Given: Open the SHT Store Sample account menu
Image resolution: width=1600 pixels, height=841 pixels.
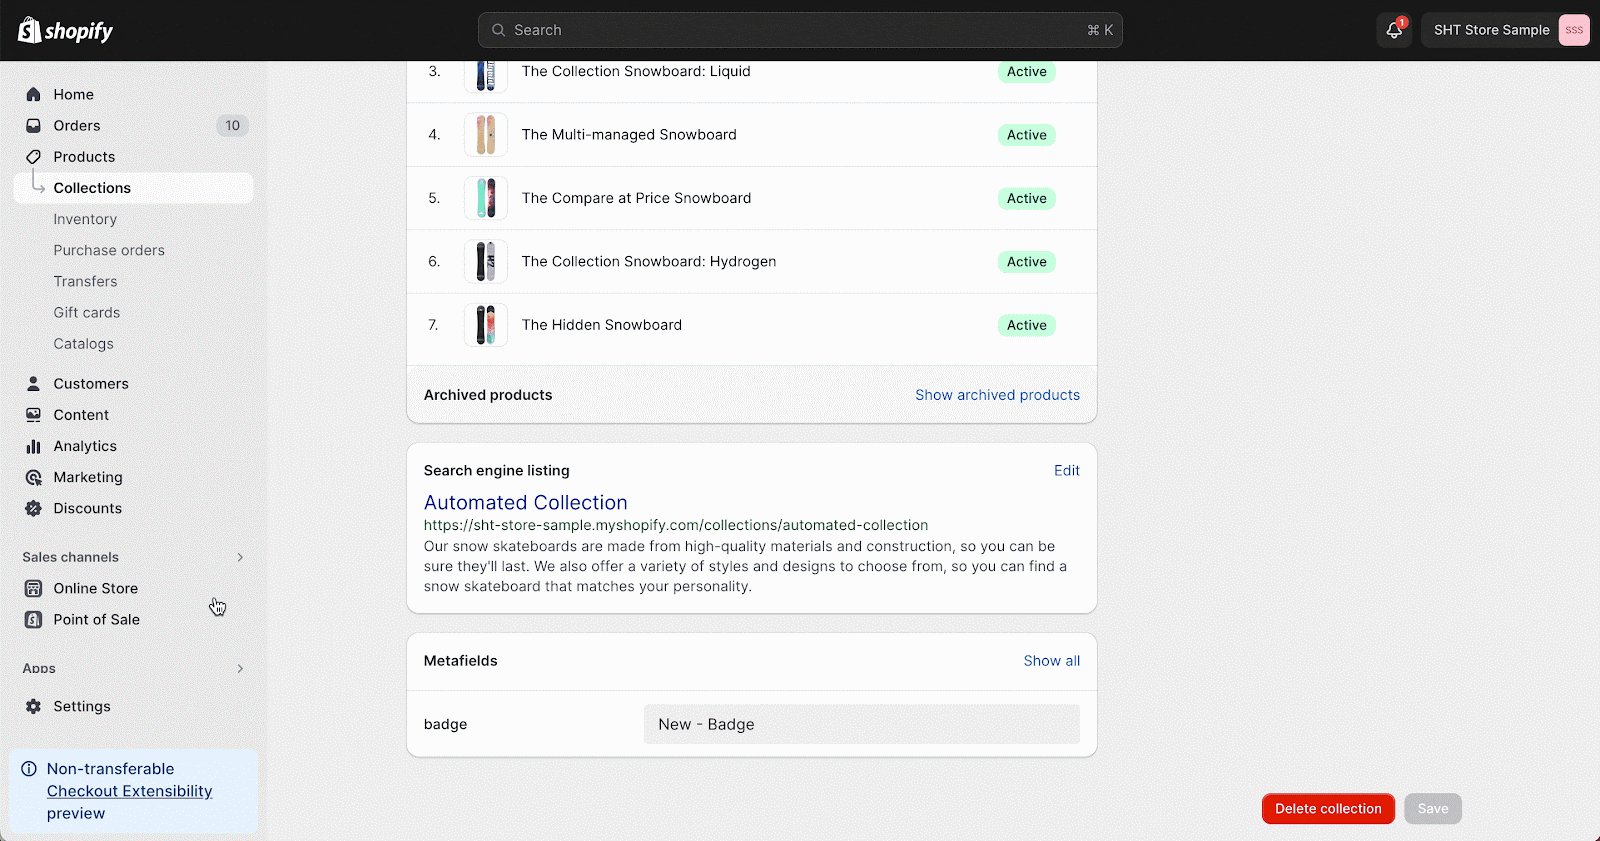Looking at the screenshot, I should coord(1505,30).
